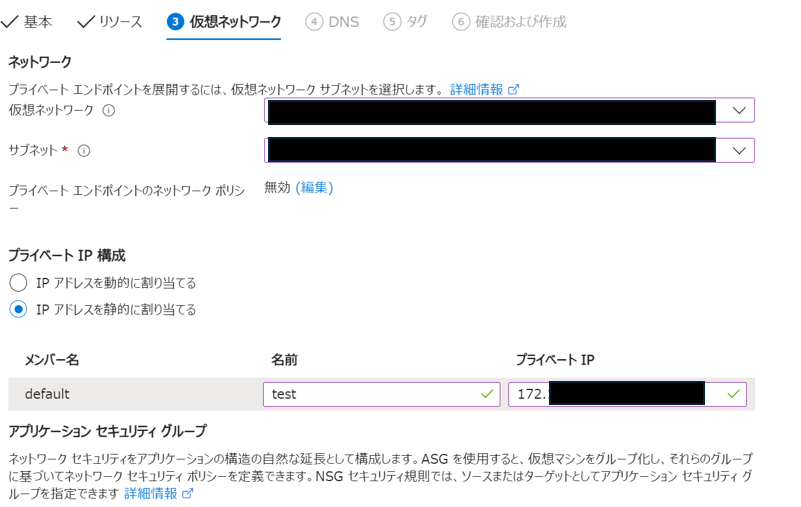Screen dimensions: 801x507
Task: Expand the 仮想ネットワーク dropdown
Action: click(509, 110)
